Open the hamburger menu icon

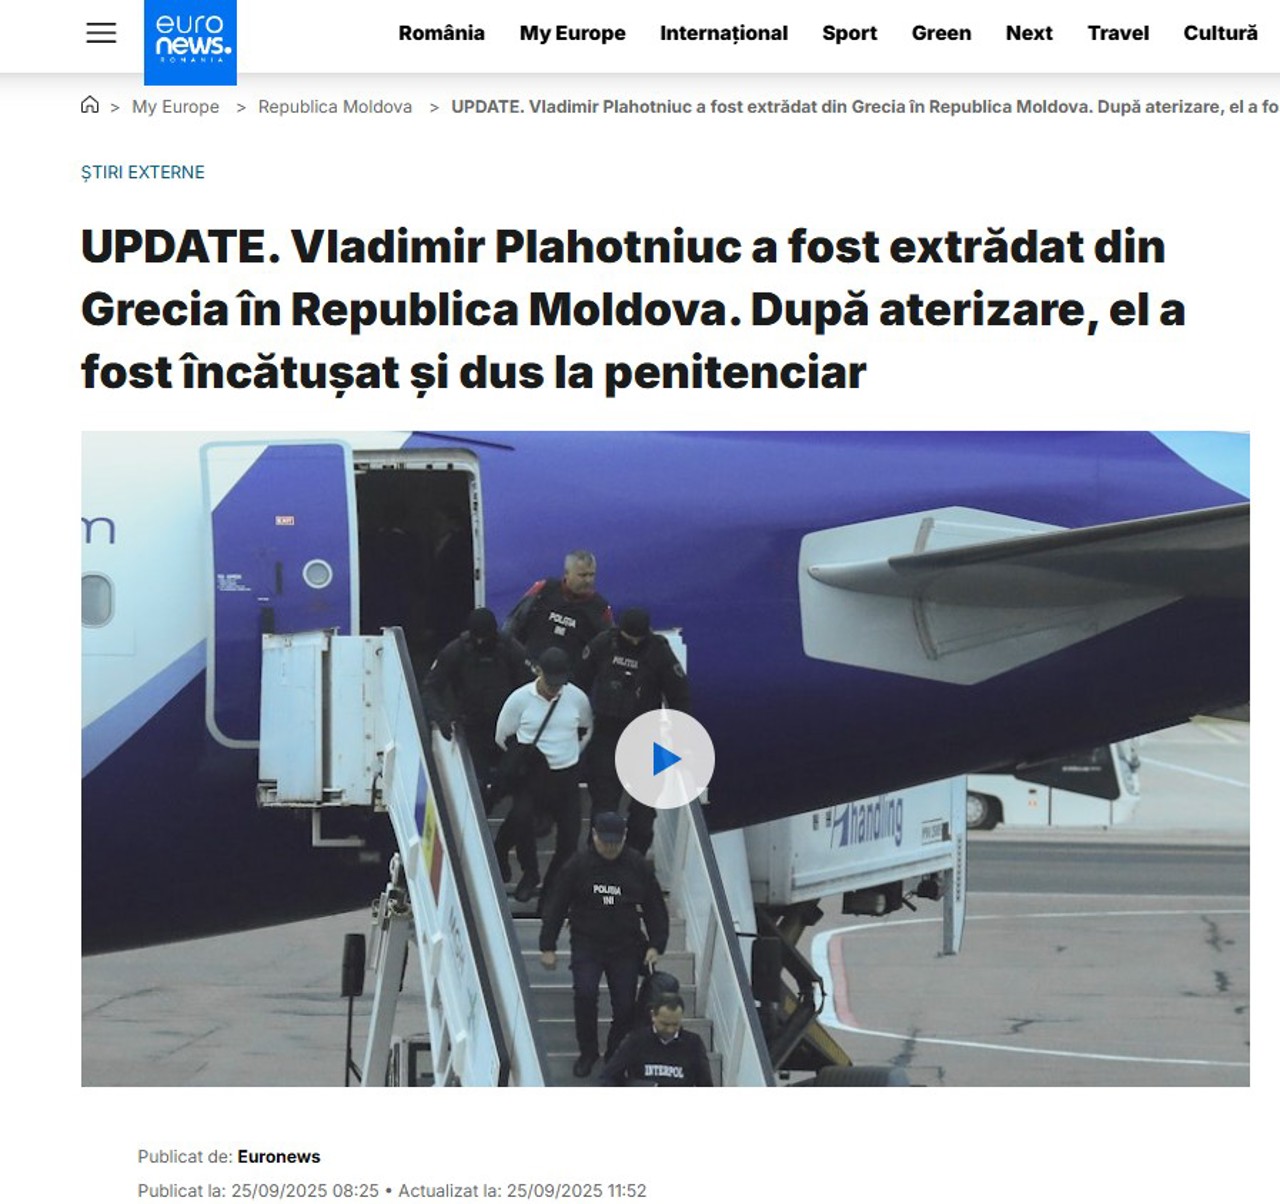point(101,33)
